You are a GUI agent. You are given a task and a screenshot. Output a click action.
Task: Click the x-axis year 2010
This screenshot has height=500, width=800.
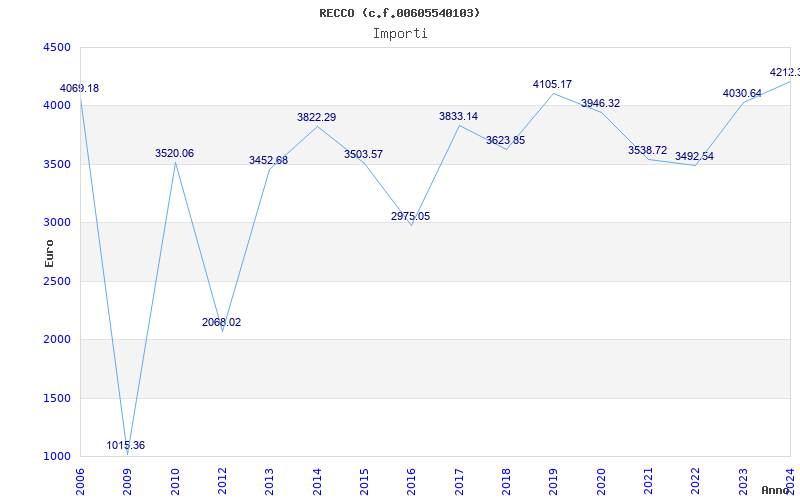175,482
